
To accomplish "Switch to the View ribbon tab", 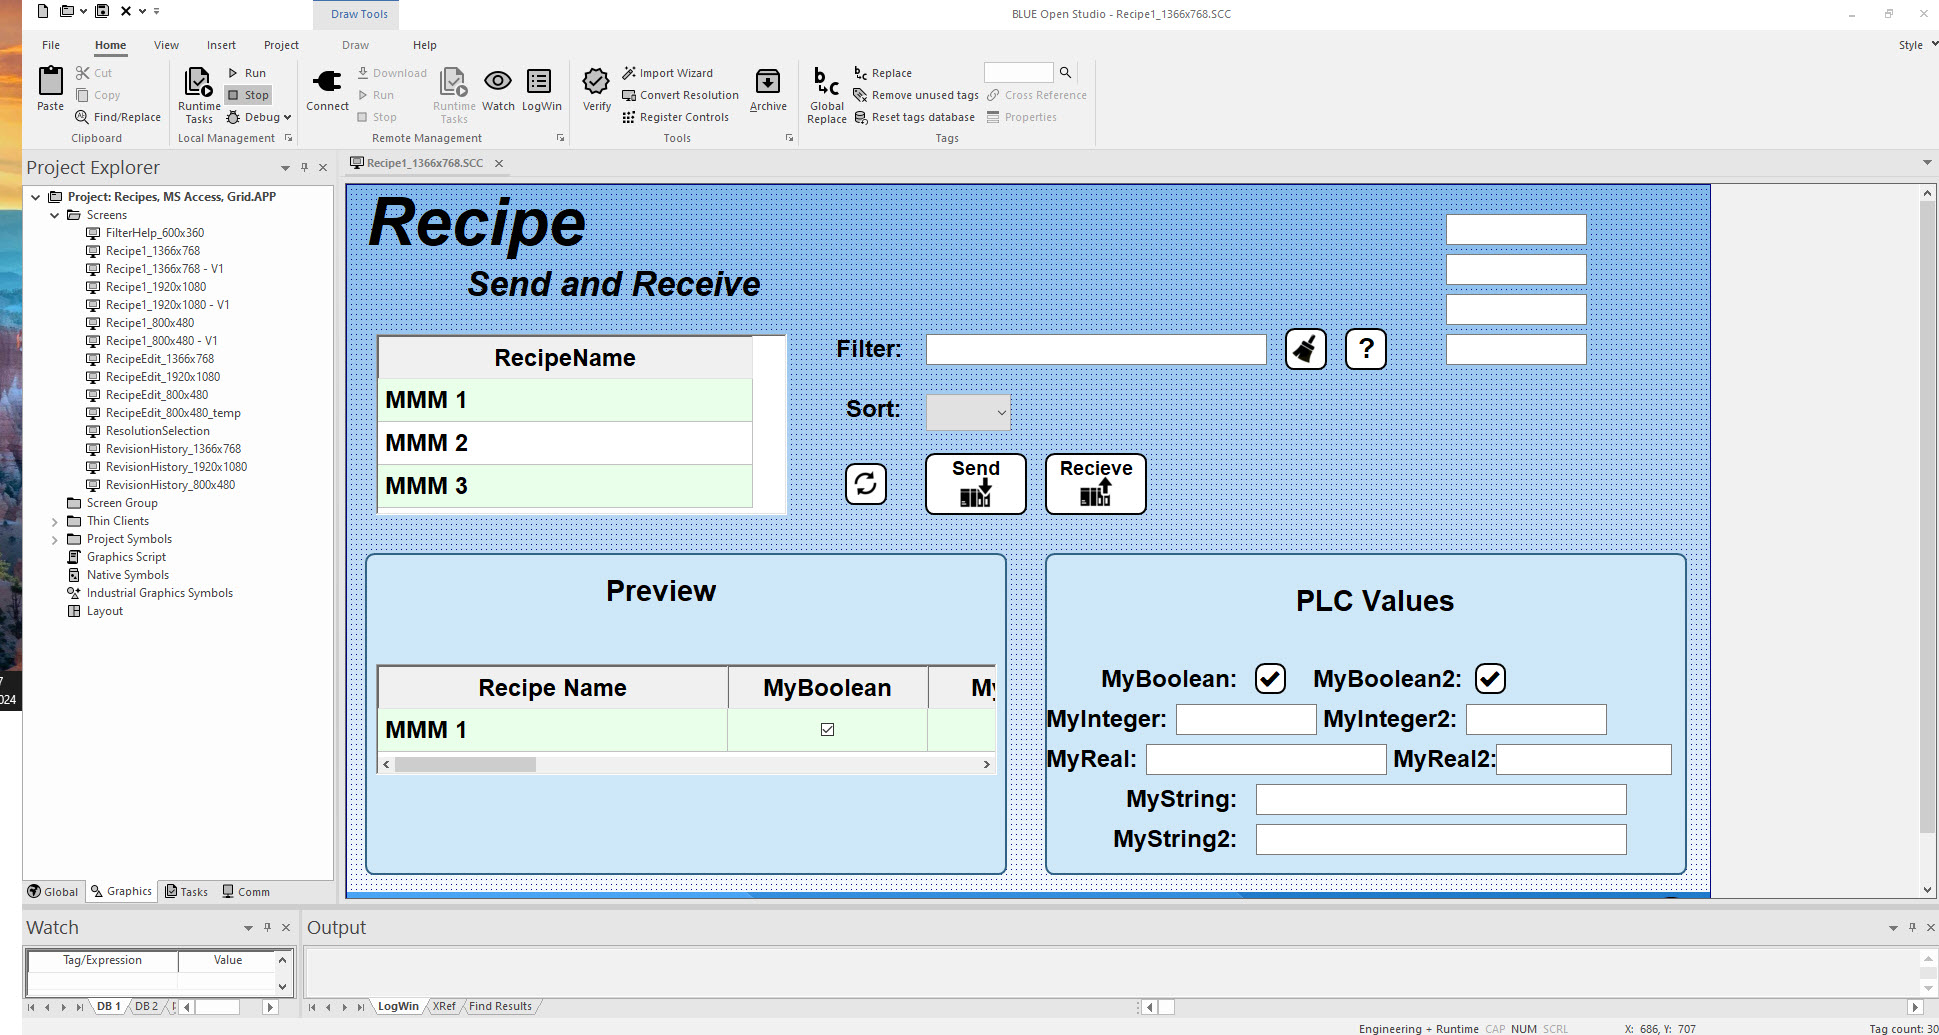I will (x=166, y=45).
